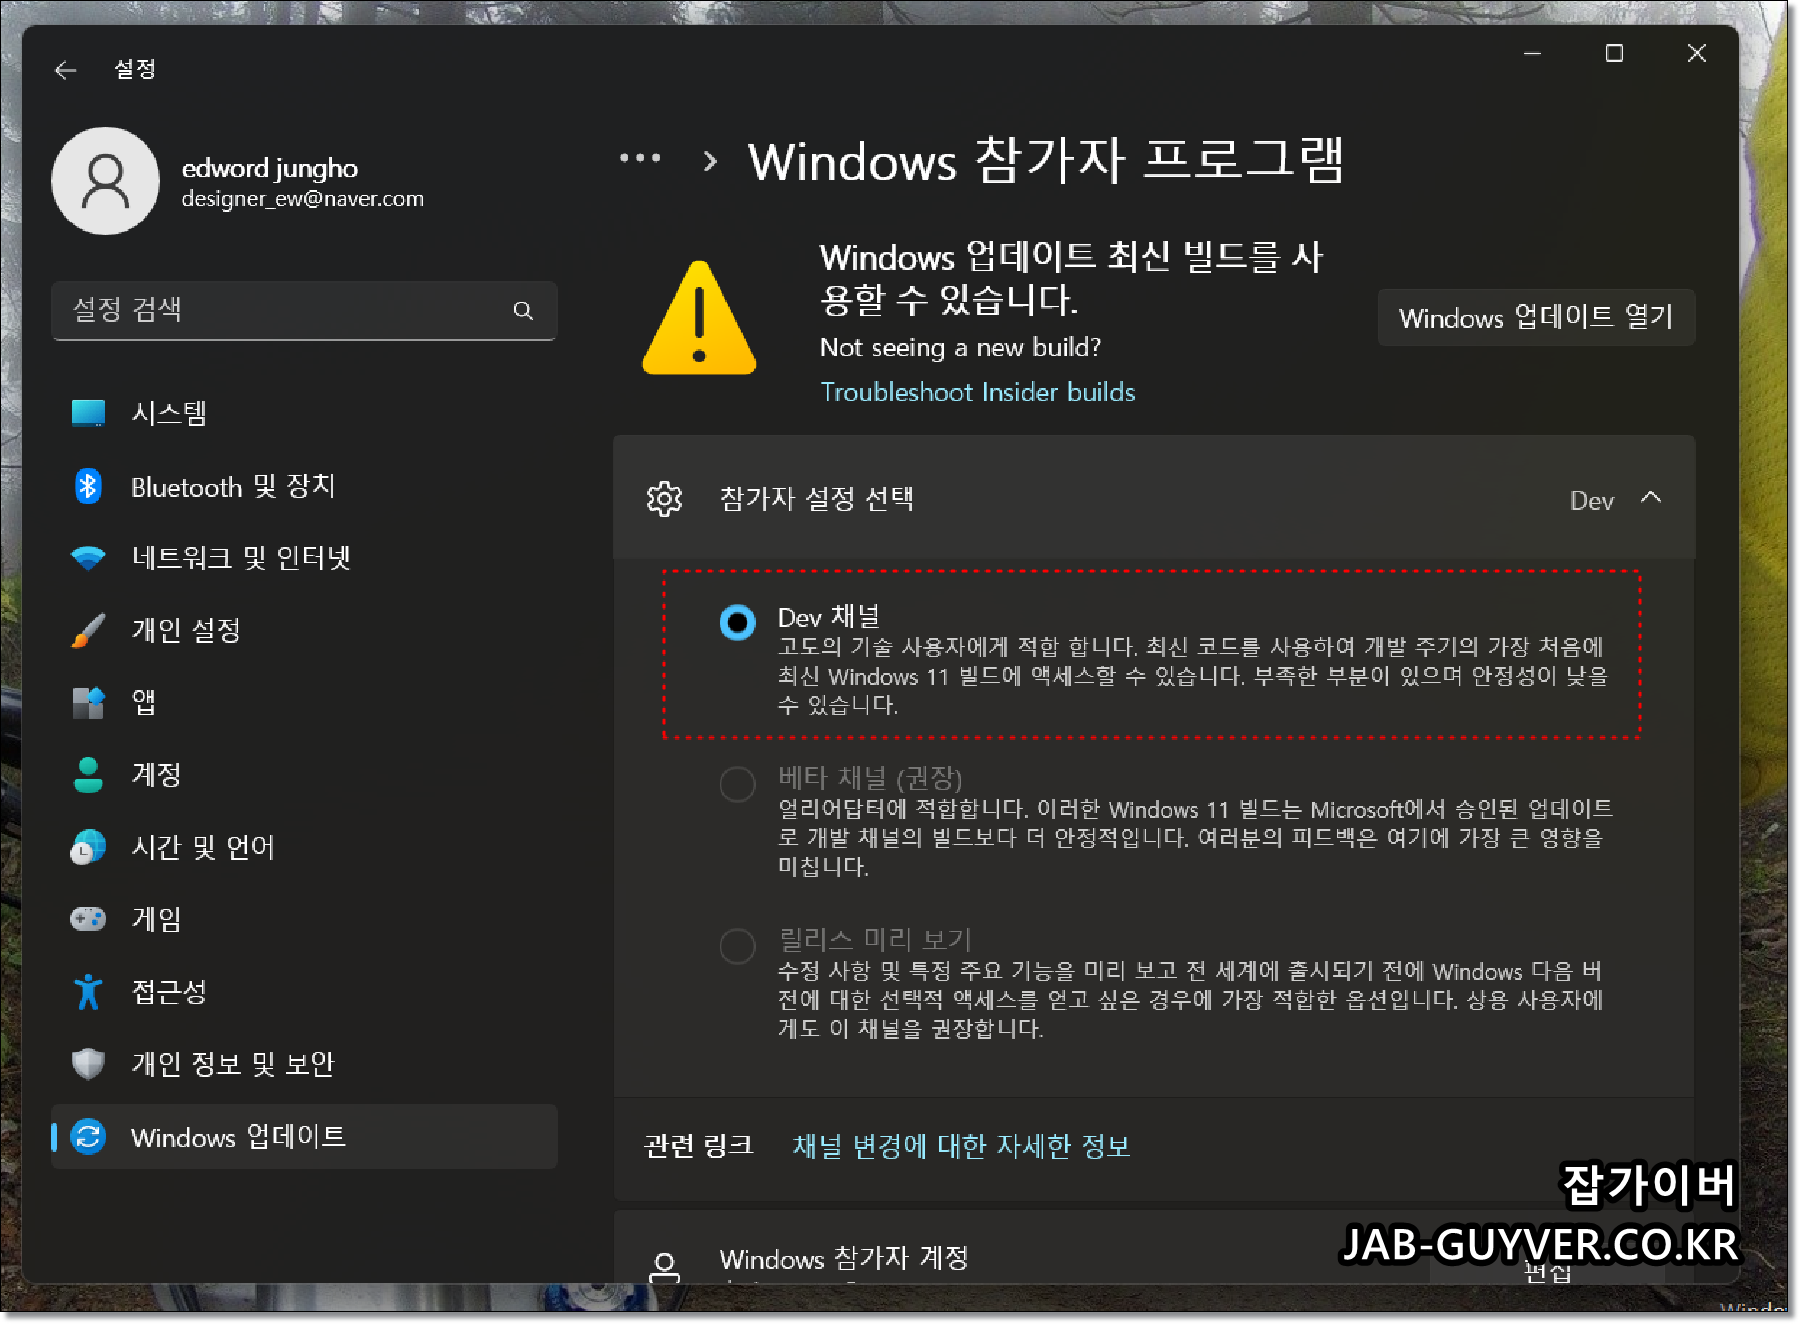Click the designer_ew@naver.com email text
The width and height of the screenshot is (1800, 1324).
click(302, 199)
